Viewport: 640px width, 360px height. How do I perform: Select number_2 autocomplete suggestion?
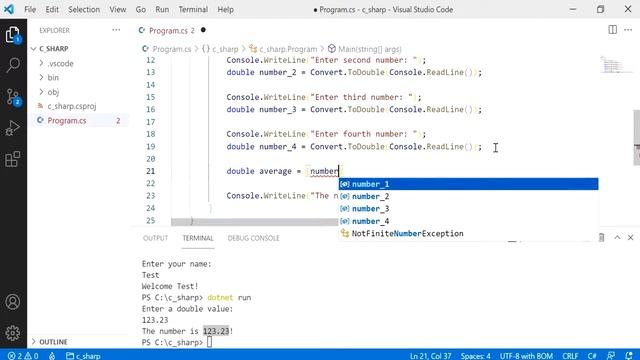coord(468,196)
